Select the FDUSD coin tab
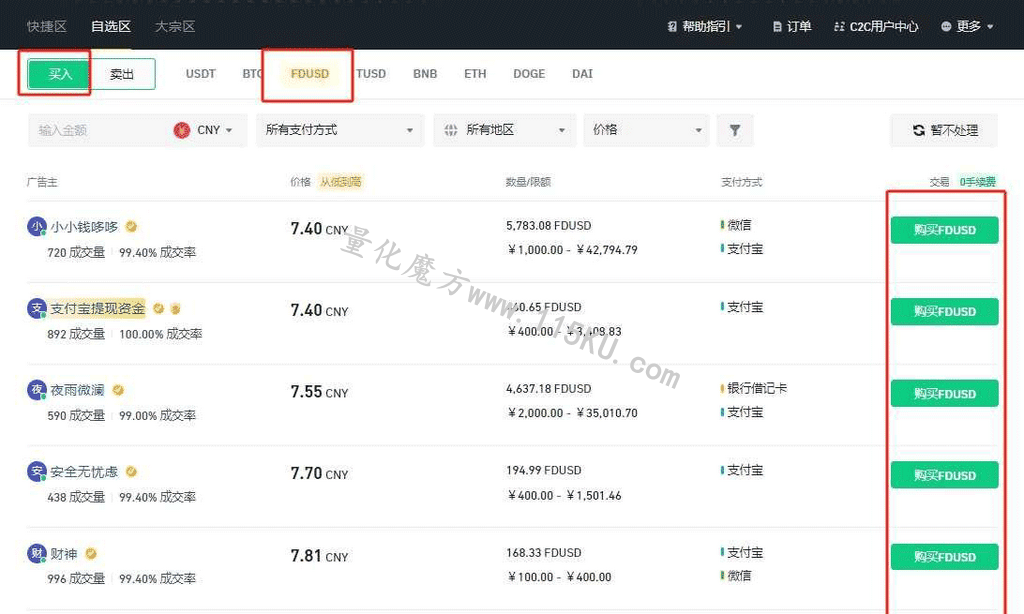Screen dimensions: 1024x614 (310, 74)
